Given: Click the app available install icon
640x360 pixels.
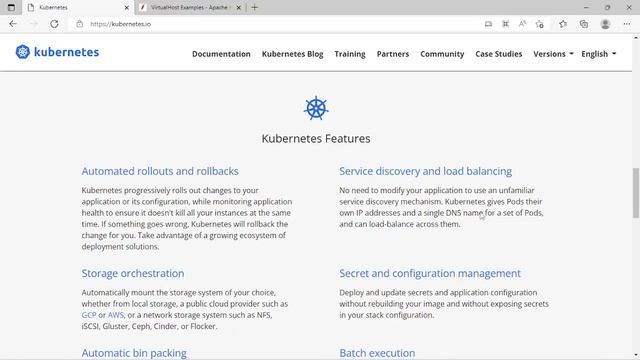Looking at the screenshot, I should pos(488,24).
